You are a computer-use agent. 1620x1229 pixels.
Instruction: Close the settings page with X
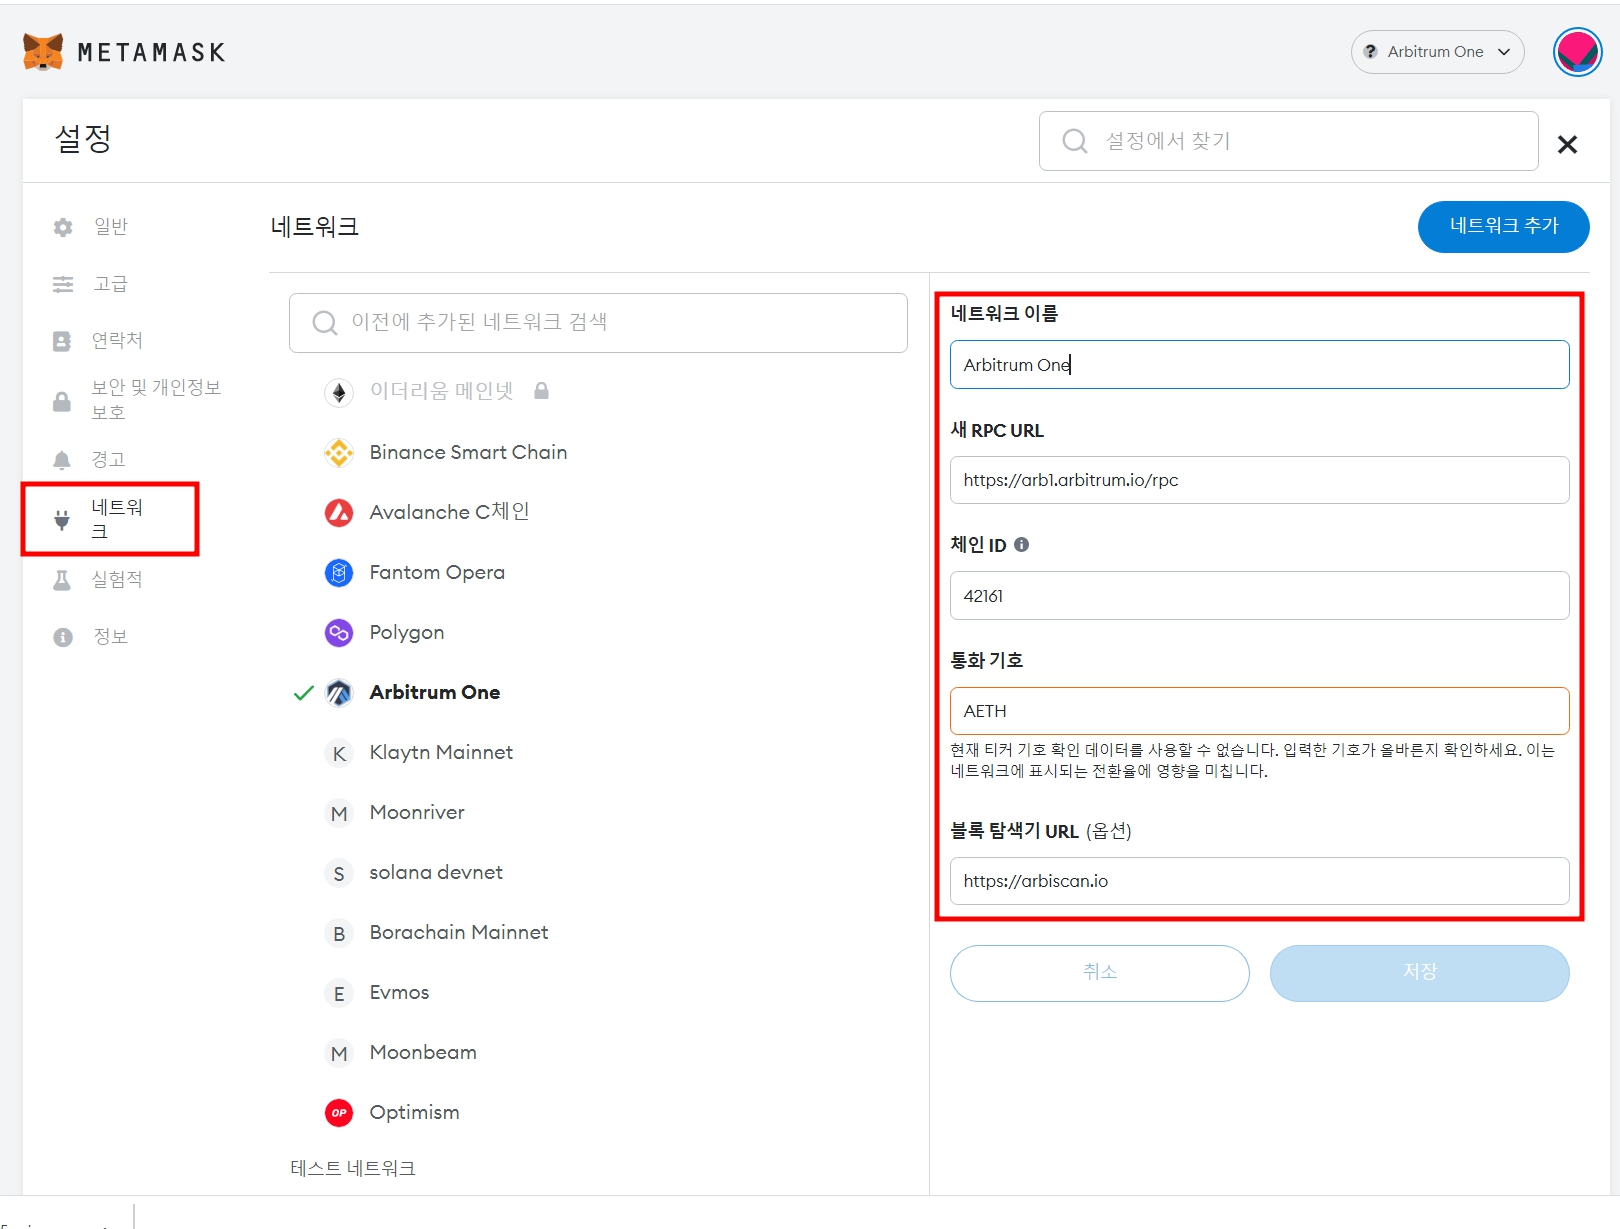(1567, 145)
